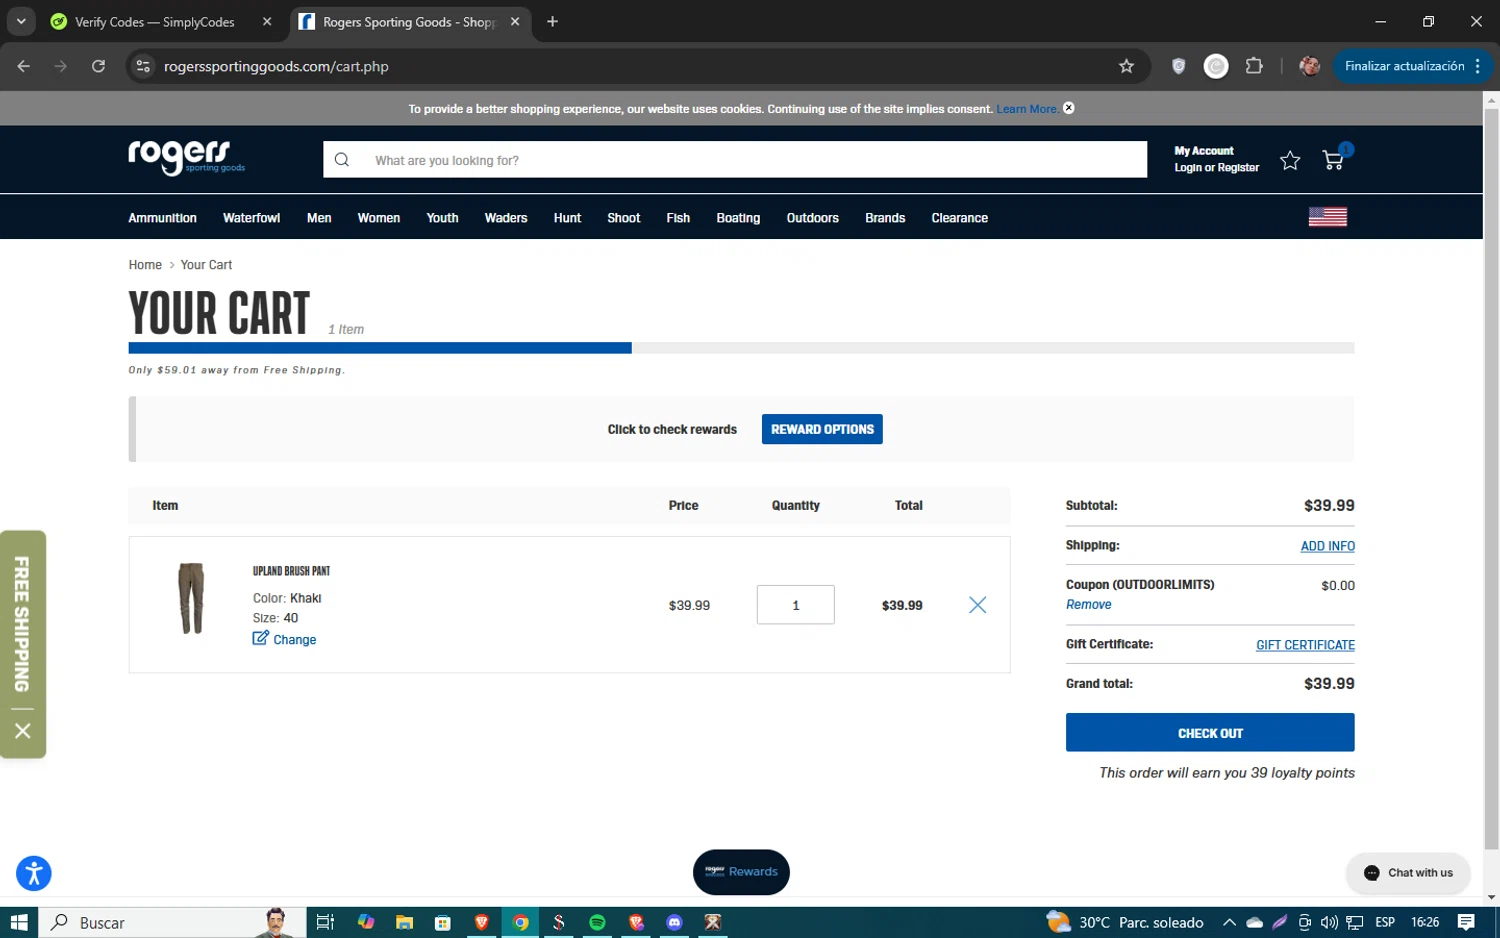Bookmark this page with star icon
This screenshot has height=938, width=1500.
point(1126,66)
